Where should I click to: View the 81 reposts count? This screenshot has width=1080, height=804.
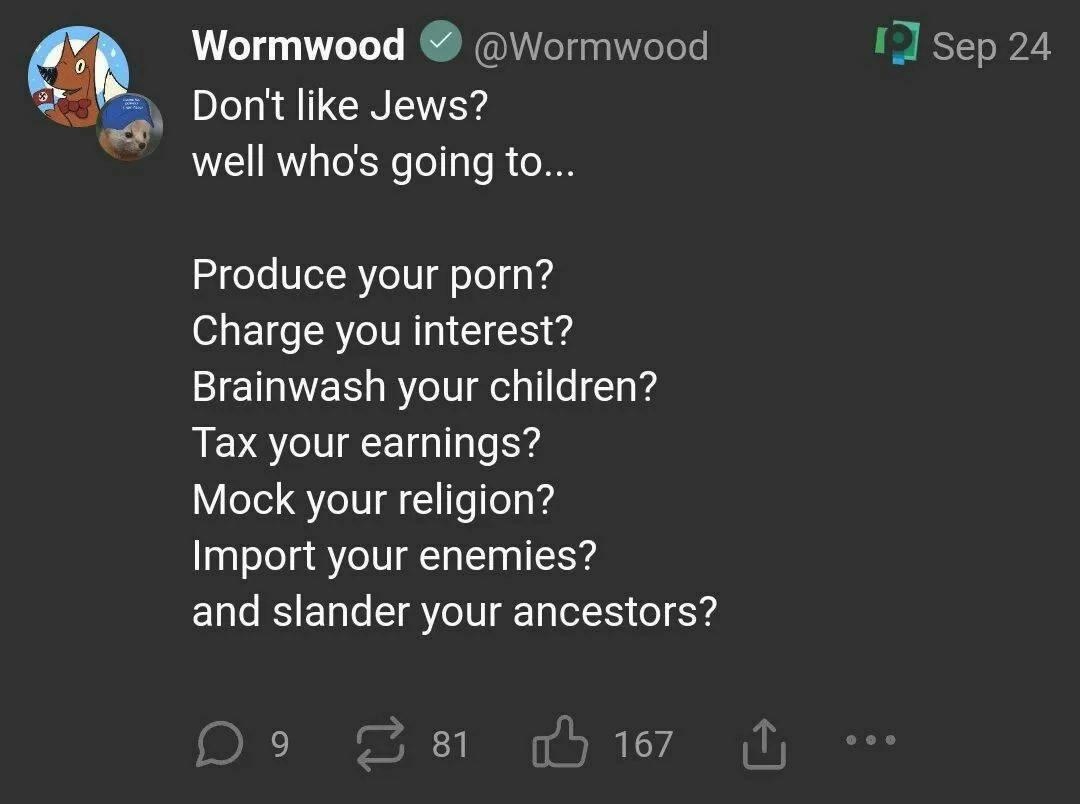pyautogui.click(x=450, y=745)
